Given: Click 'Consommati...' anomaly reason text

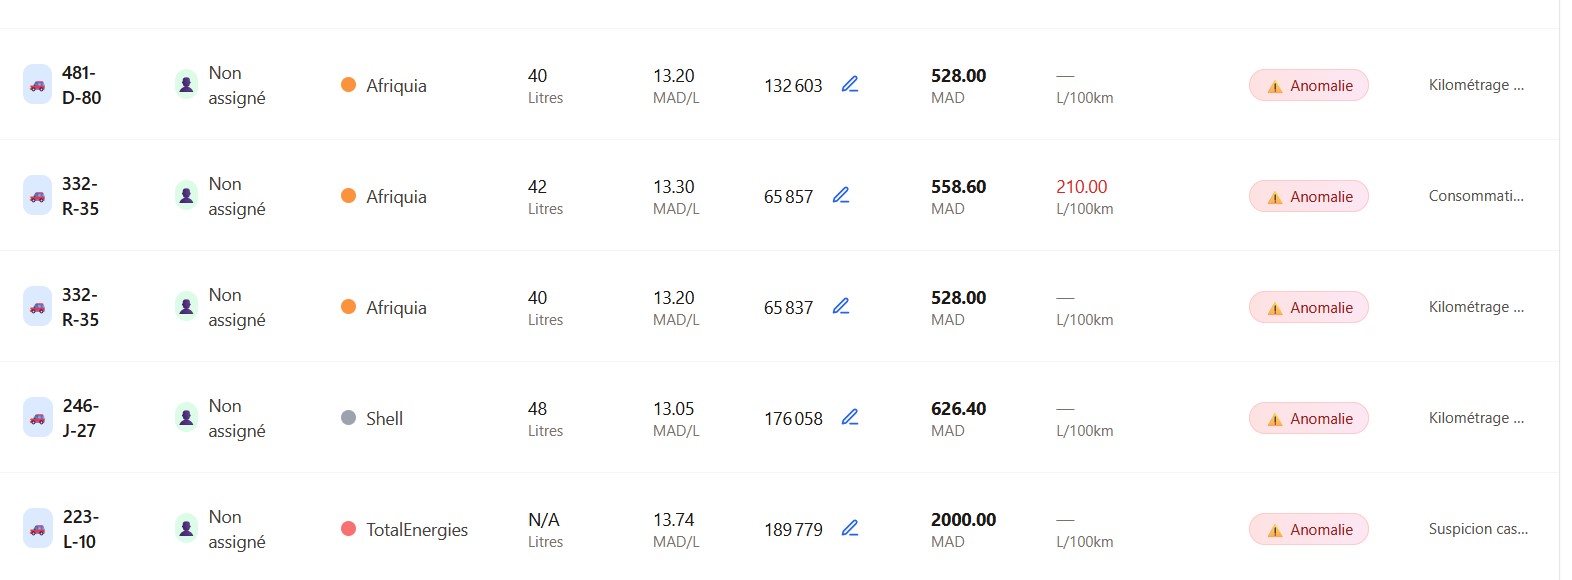Looking at the screenshot, I should pos(1476,196).
